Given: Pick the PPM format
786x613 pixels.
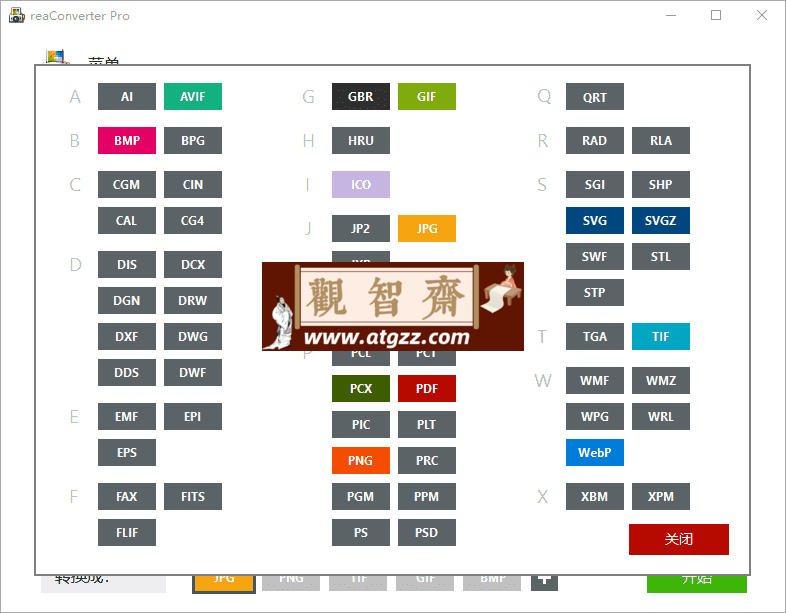Looking at the screenshot, I should pos(427,497).
